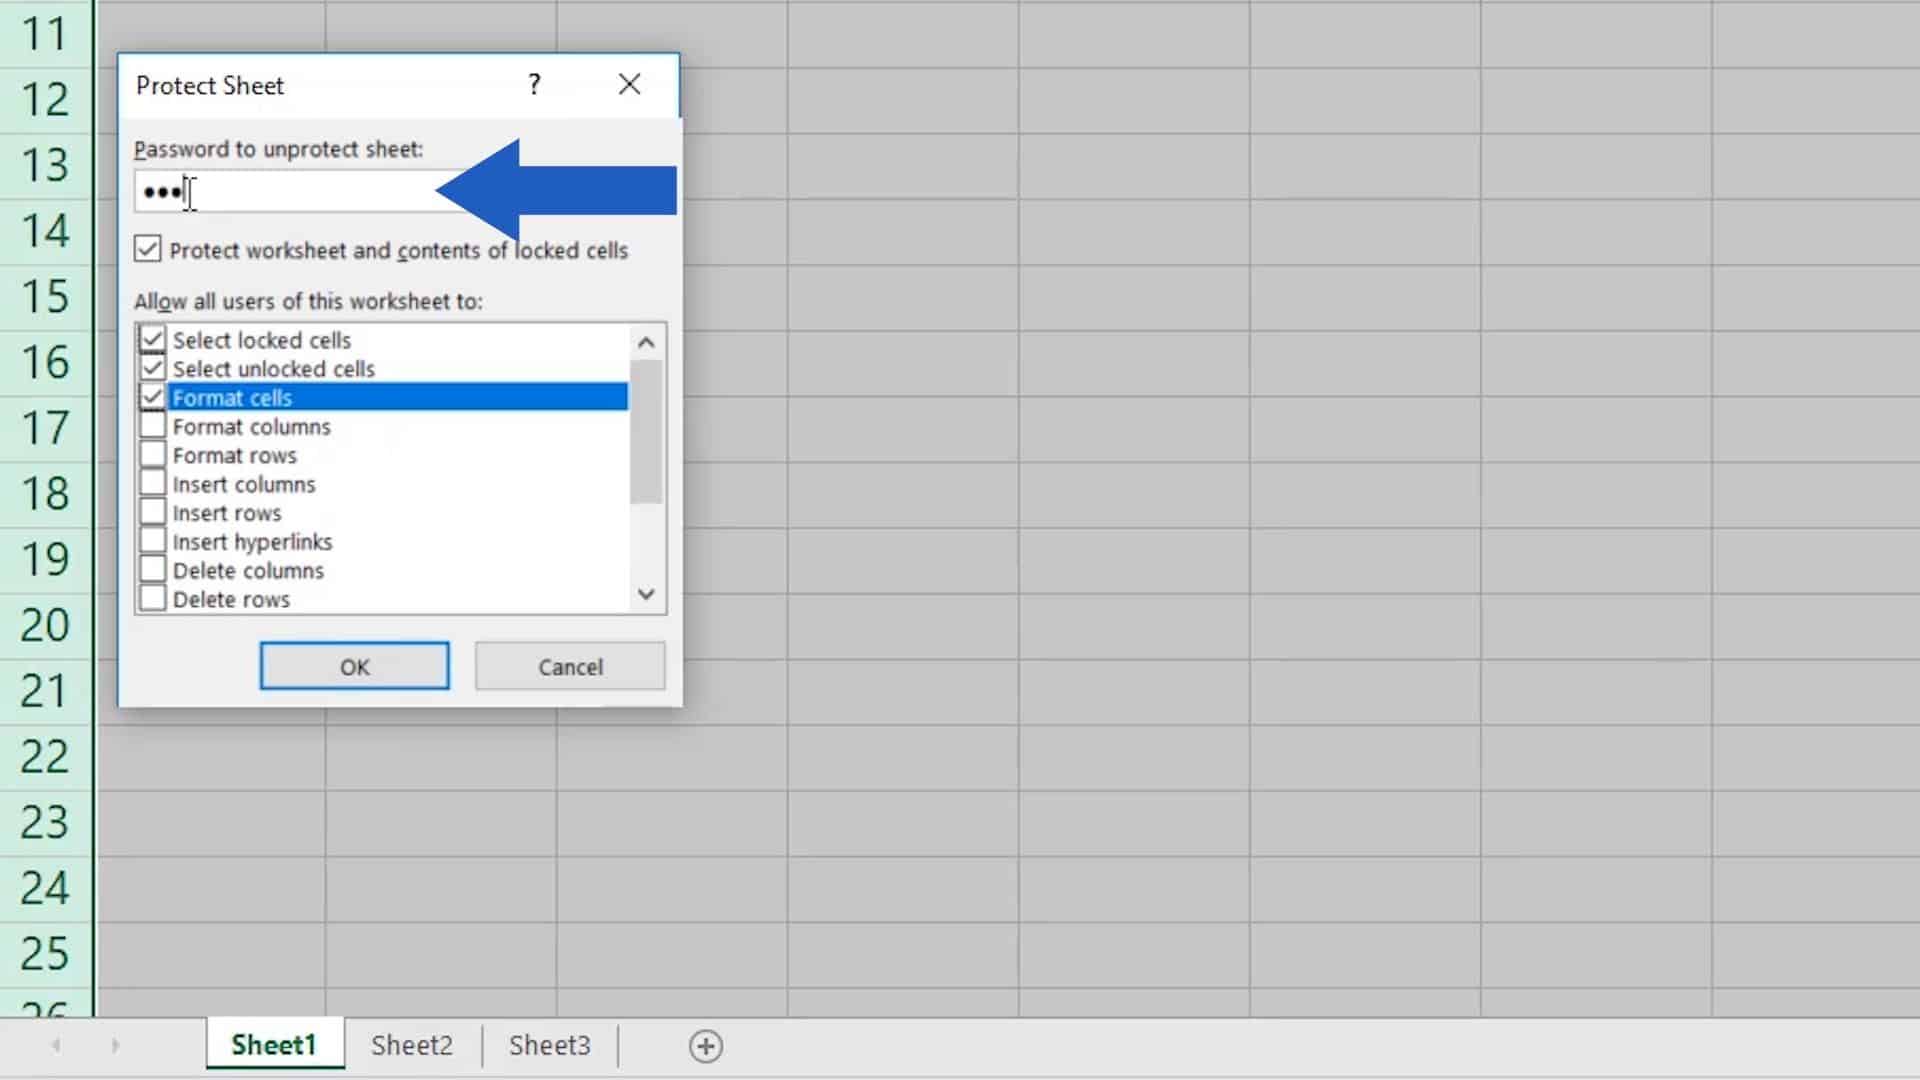Select row 18 header

pos(46,494)
